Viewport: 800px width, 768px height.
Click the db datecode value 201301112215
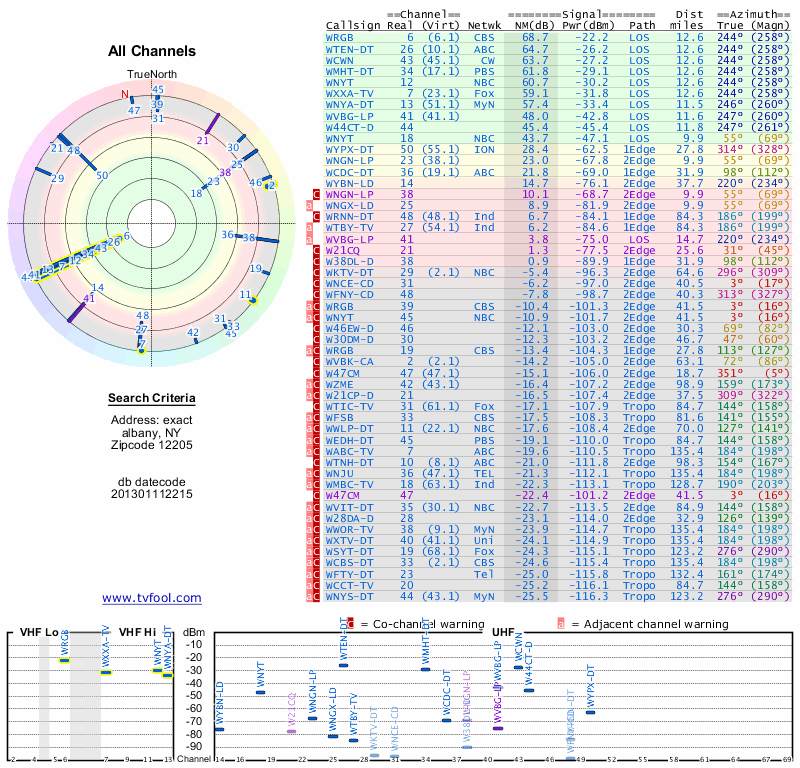152,494
